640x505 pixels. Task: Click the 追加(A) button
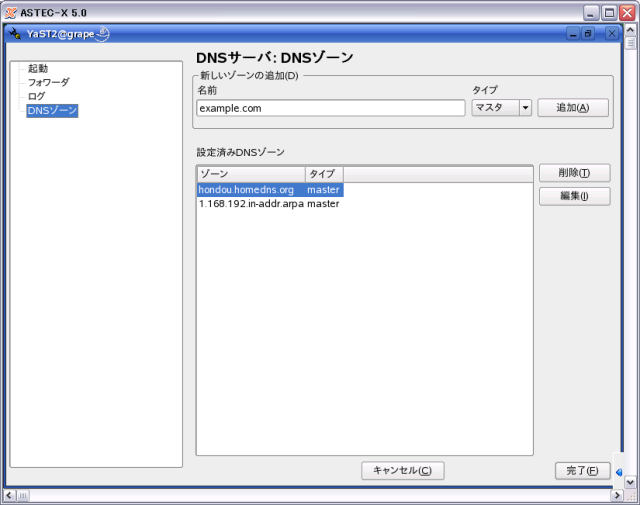[x=572, y=108]
